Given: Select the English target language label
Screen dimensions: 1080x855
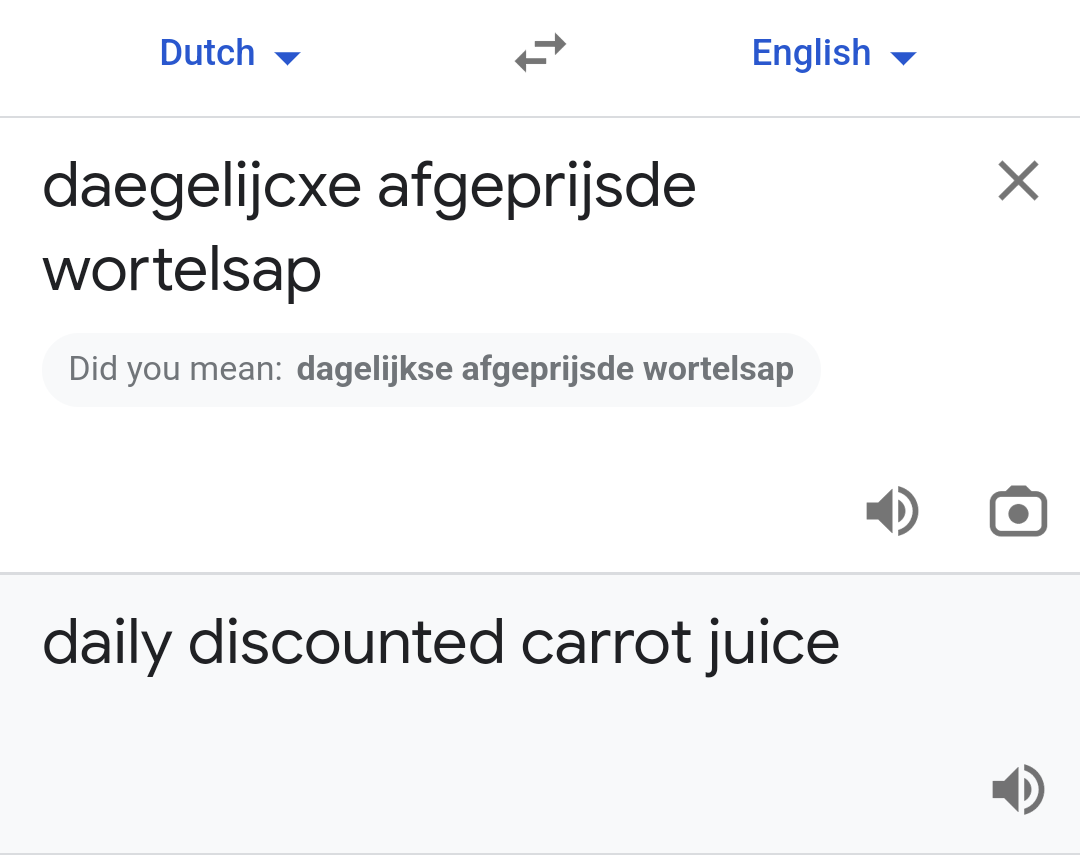Looking at the screenshot, I should [811, 53].
